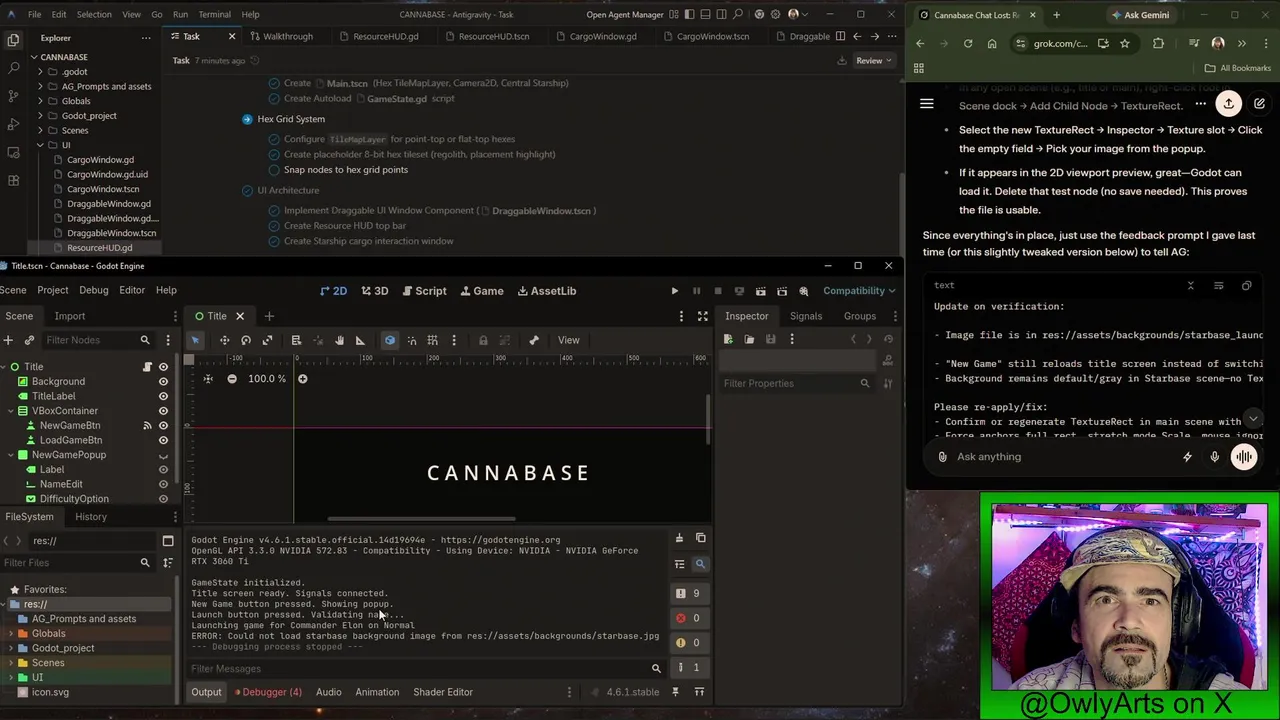Toggle visibility of LoadGameBtn node
The height and width of the screenshot is (720, 1280).
(163, 441)
